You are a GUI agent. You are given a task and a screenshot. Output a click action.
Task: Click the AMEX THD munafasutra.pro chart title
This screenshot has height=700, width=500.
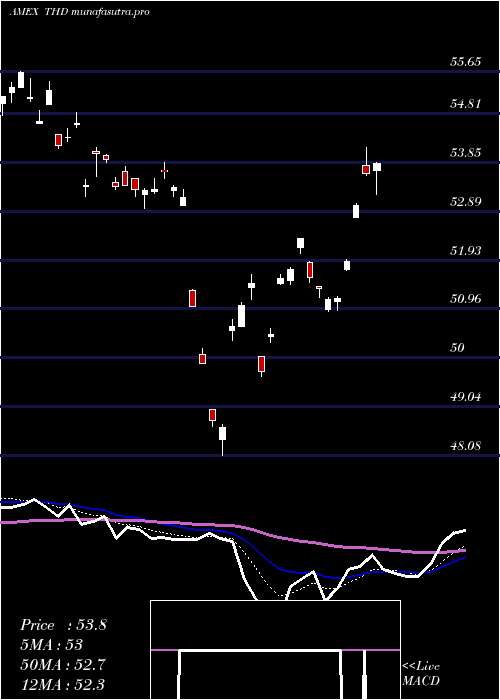pos(79,12)
